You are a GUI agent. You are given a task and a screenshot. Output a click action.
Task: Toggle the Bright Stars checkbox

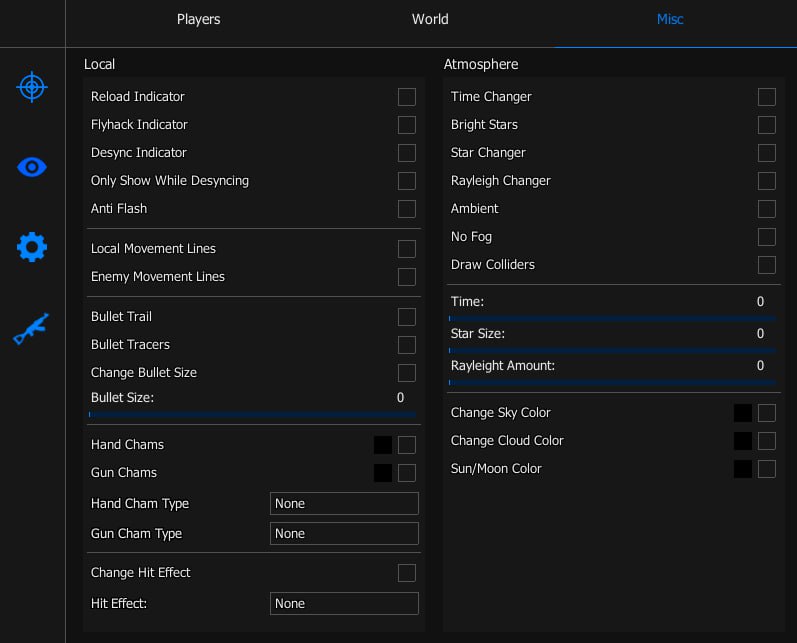point(767,125)
